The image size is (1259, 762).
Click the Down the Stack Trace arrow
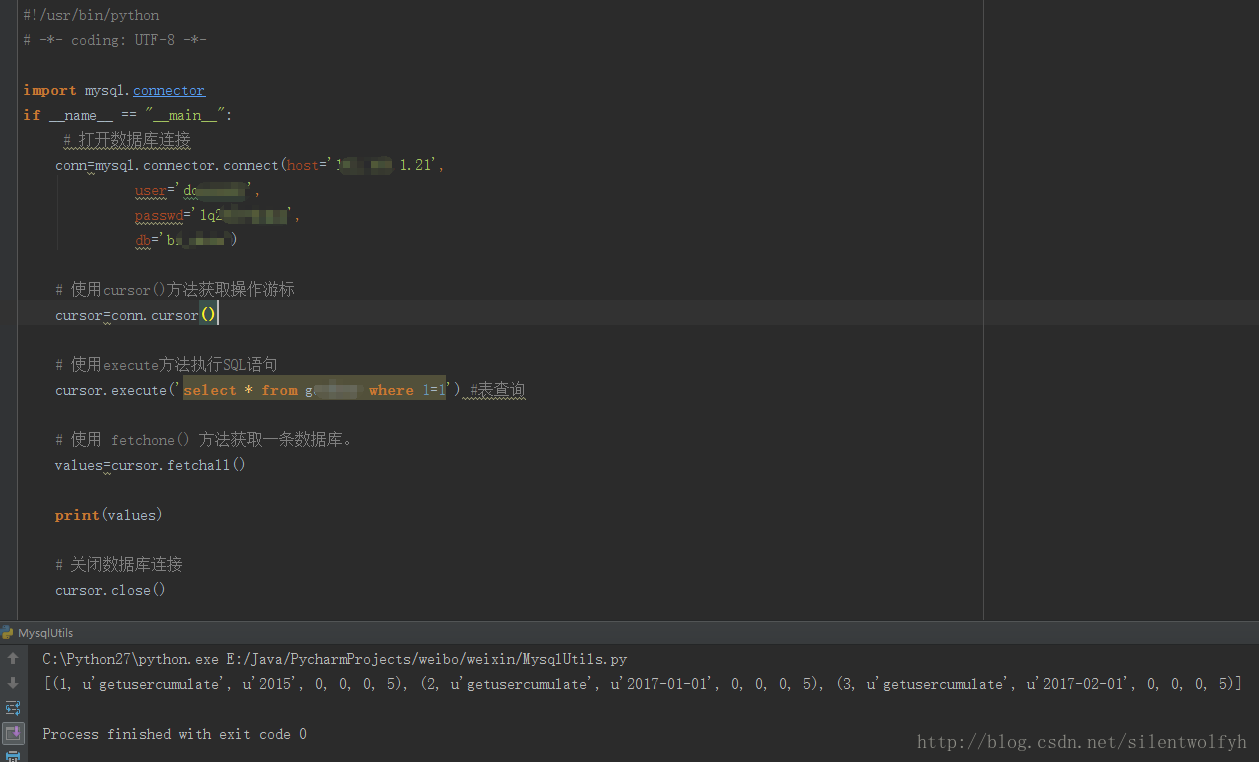point(13,683)
